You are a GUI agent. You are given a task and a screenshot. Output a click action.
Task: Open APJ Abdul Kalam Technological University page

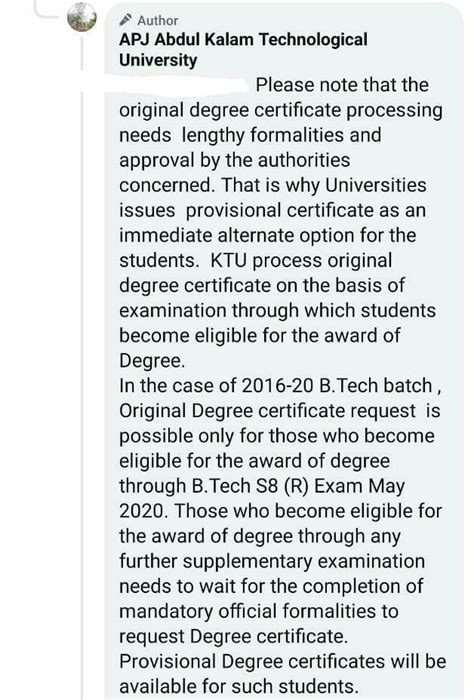pos(243,50)
